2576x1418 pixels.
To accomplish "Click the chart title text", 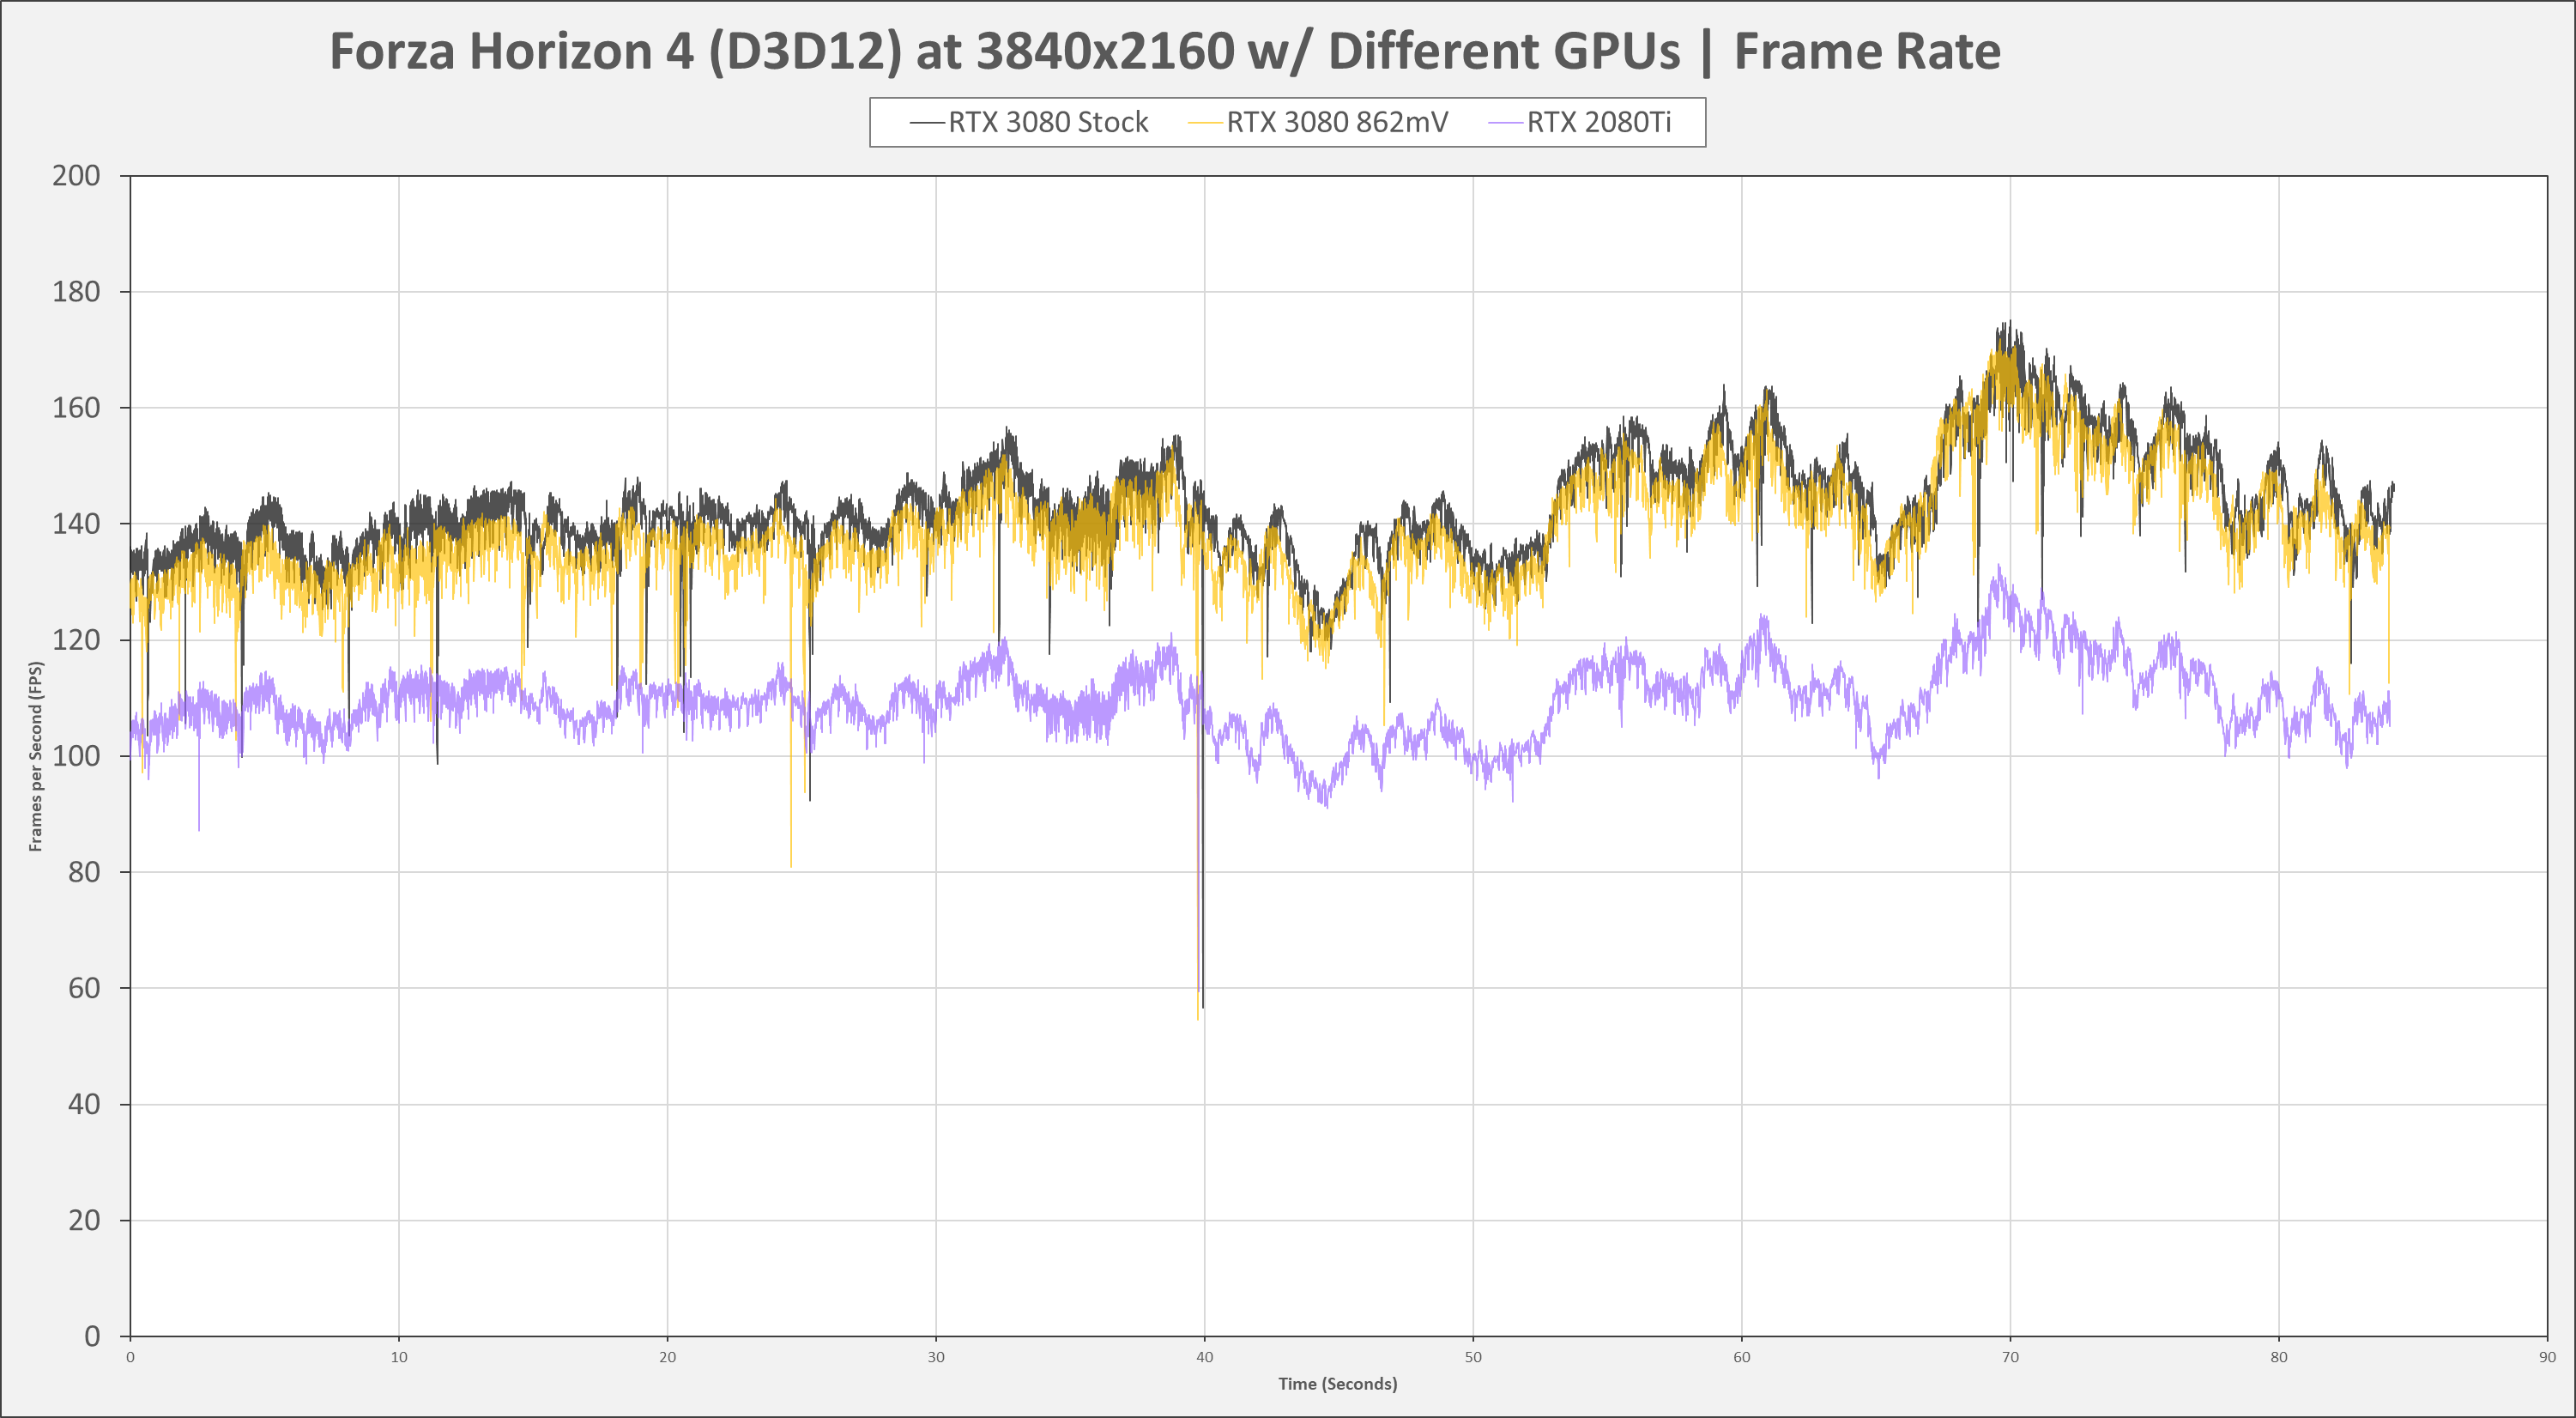I will [1164, 52].
